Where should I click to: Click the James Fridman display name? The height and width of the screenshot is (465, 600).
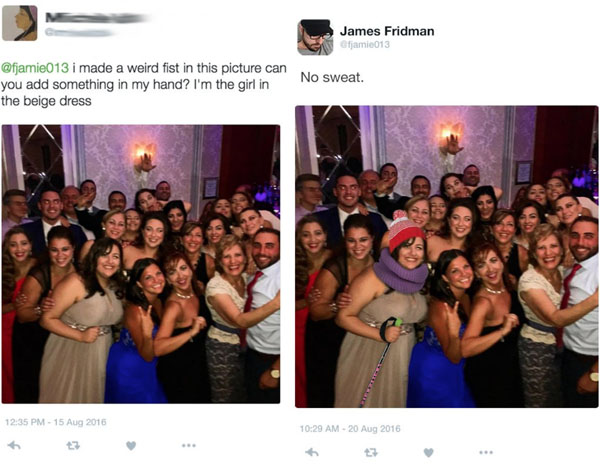click(x=387, y=31)
